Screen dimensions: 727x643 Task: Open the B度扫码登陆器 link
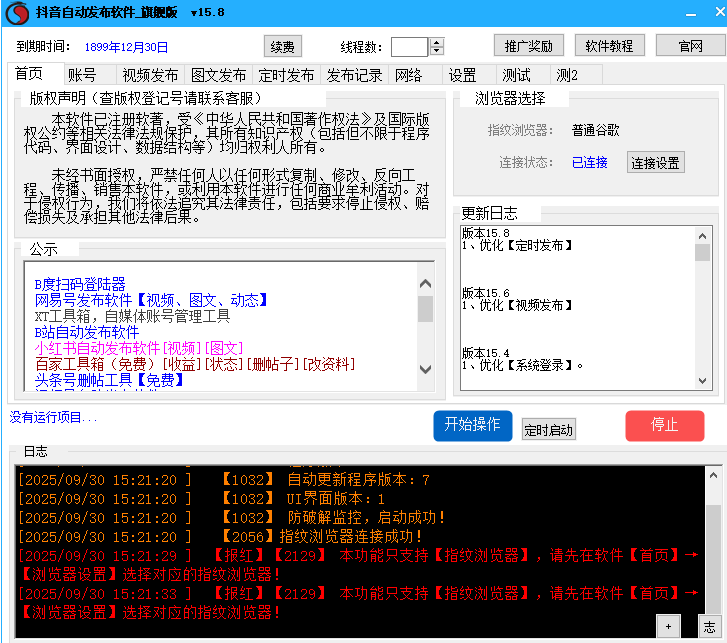pos(80,284)
